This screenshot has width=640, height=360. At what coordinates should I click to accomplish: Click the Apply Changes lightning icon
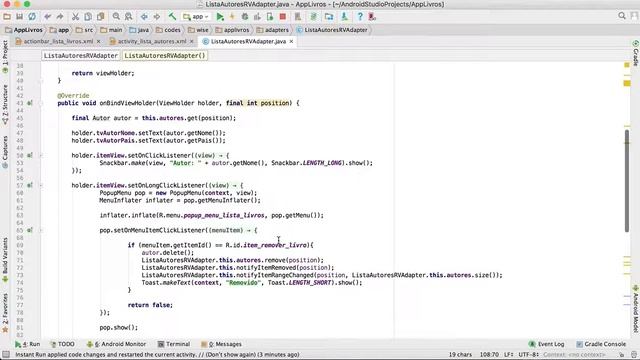(x=232, y=17)
